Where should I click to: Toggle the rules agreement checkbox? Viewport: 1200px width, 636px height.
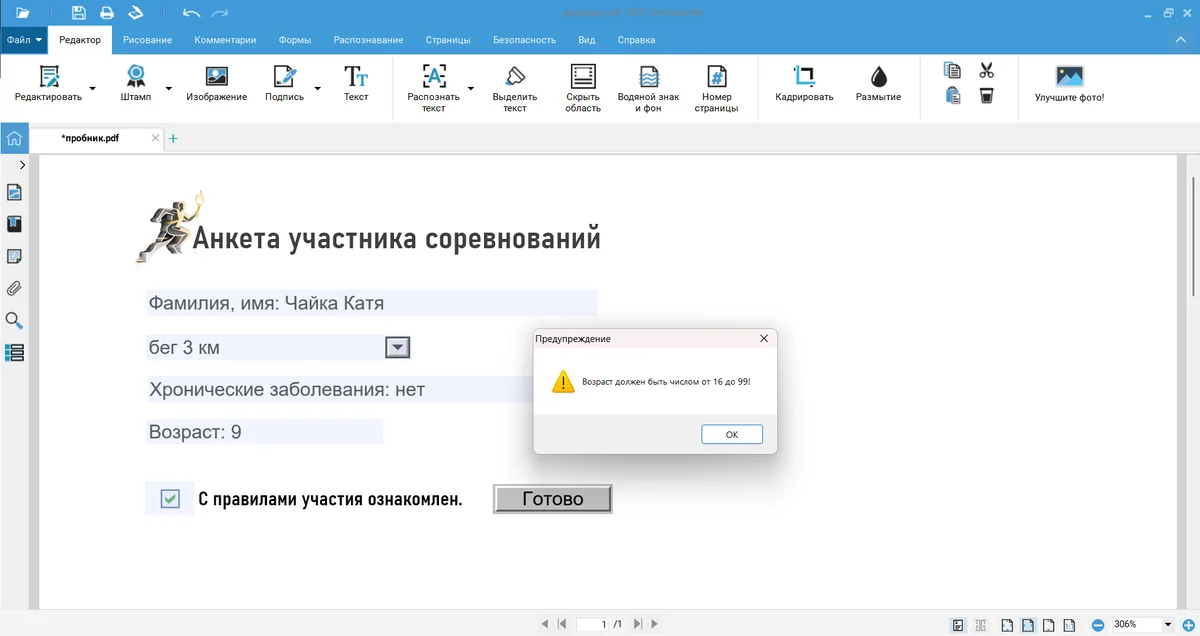point(170,499)
